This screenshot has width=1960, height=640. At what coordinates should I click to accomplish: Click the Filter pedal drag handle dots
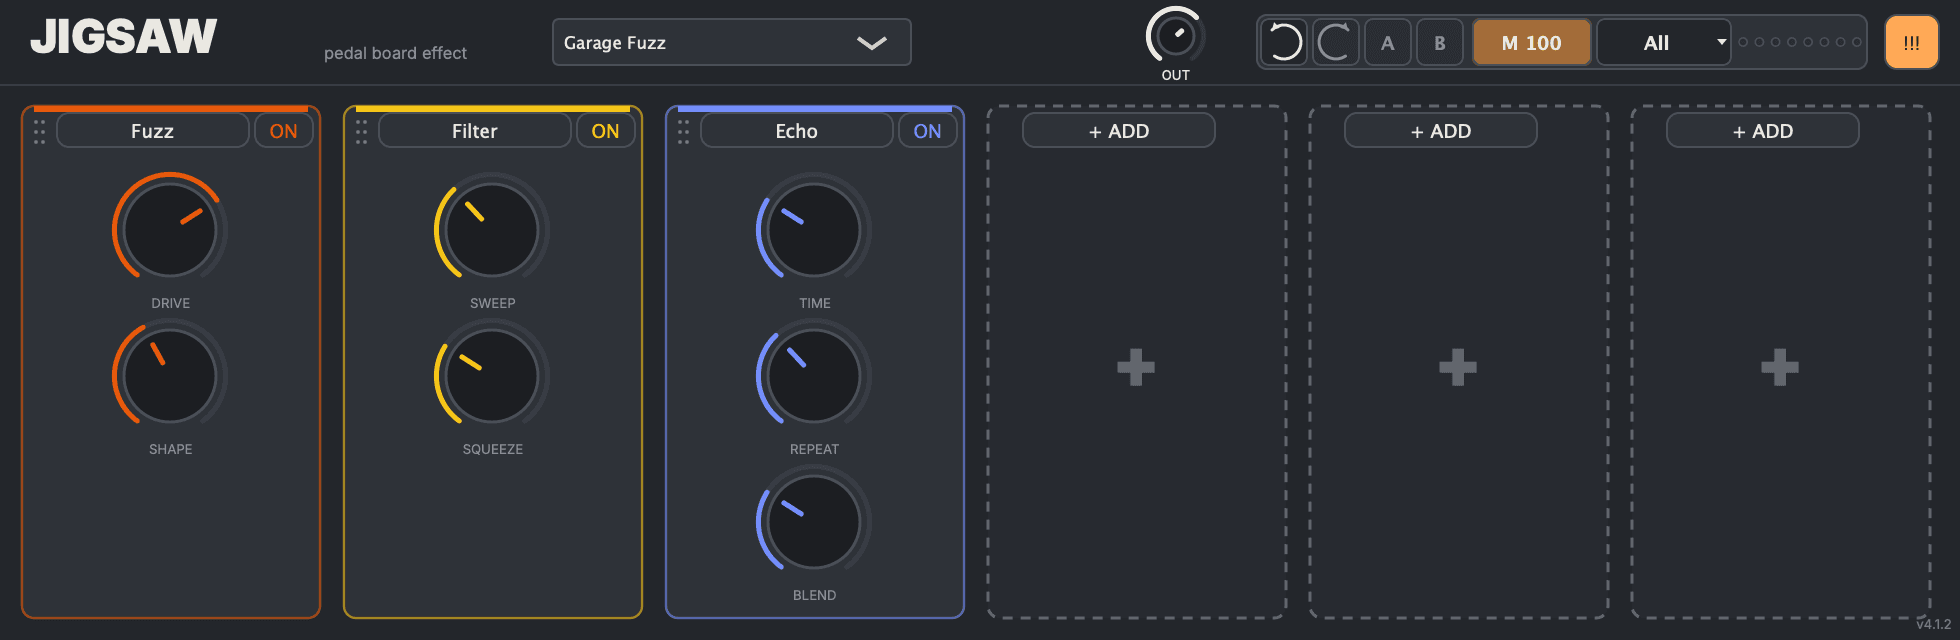361,131
